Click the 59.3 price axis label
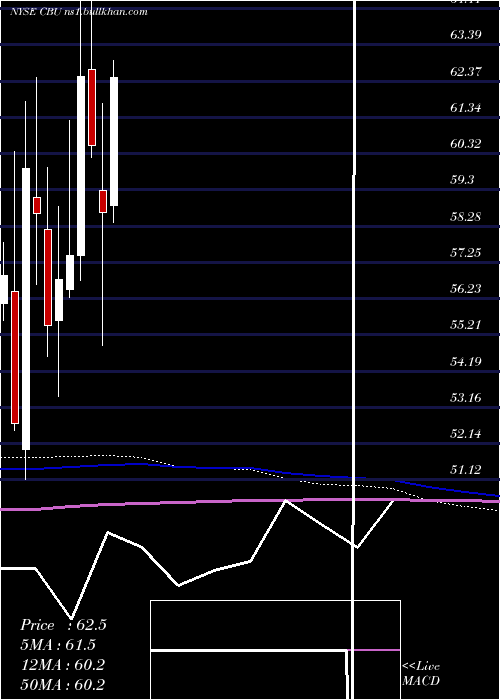Image resolution: width=500 pixels, height=700 pixels. tap(462, 180)
